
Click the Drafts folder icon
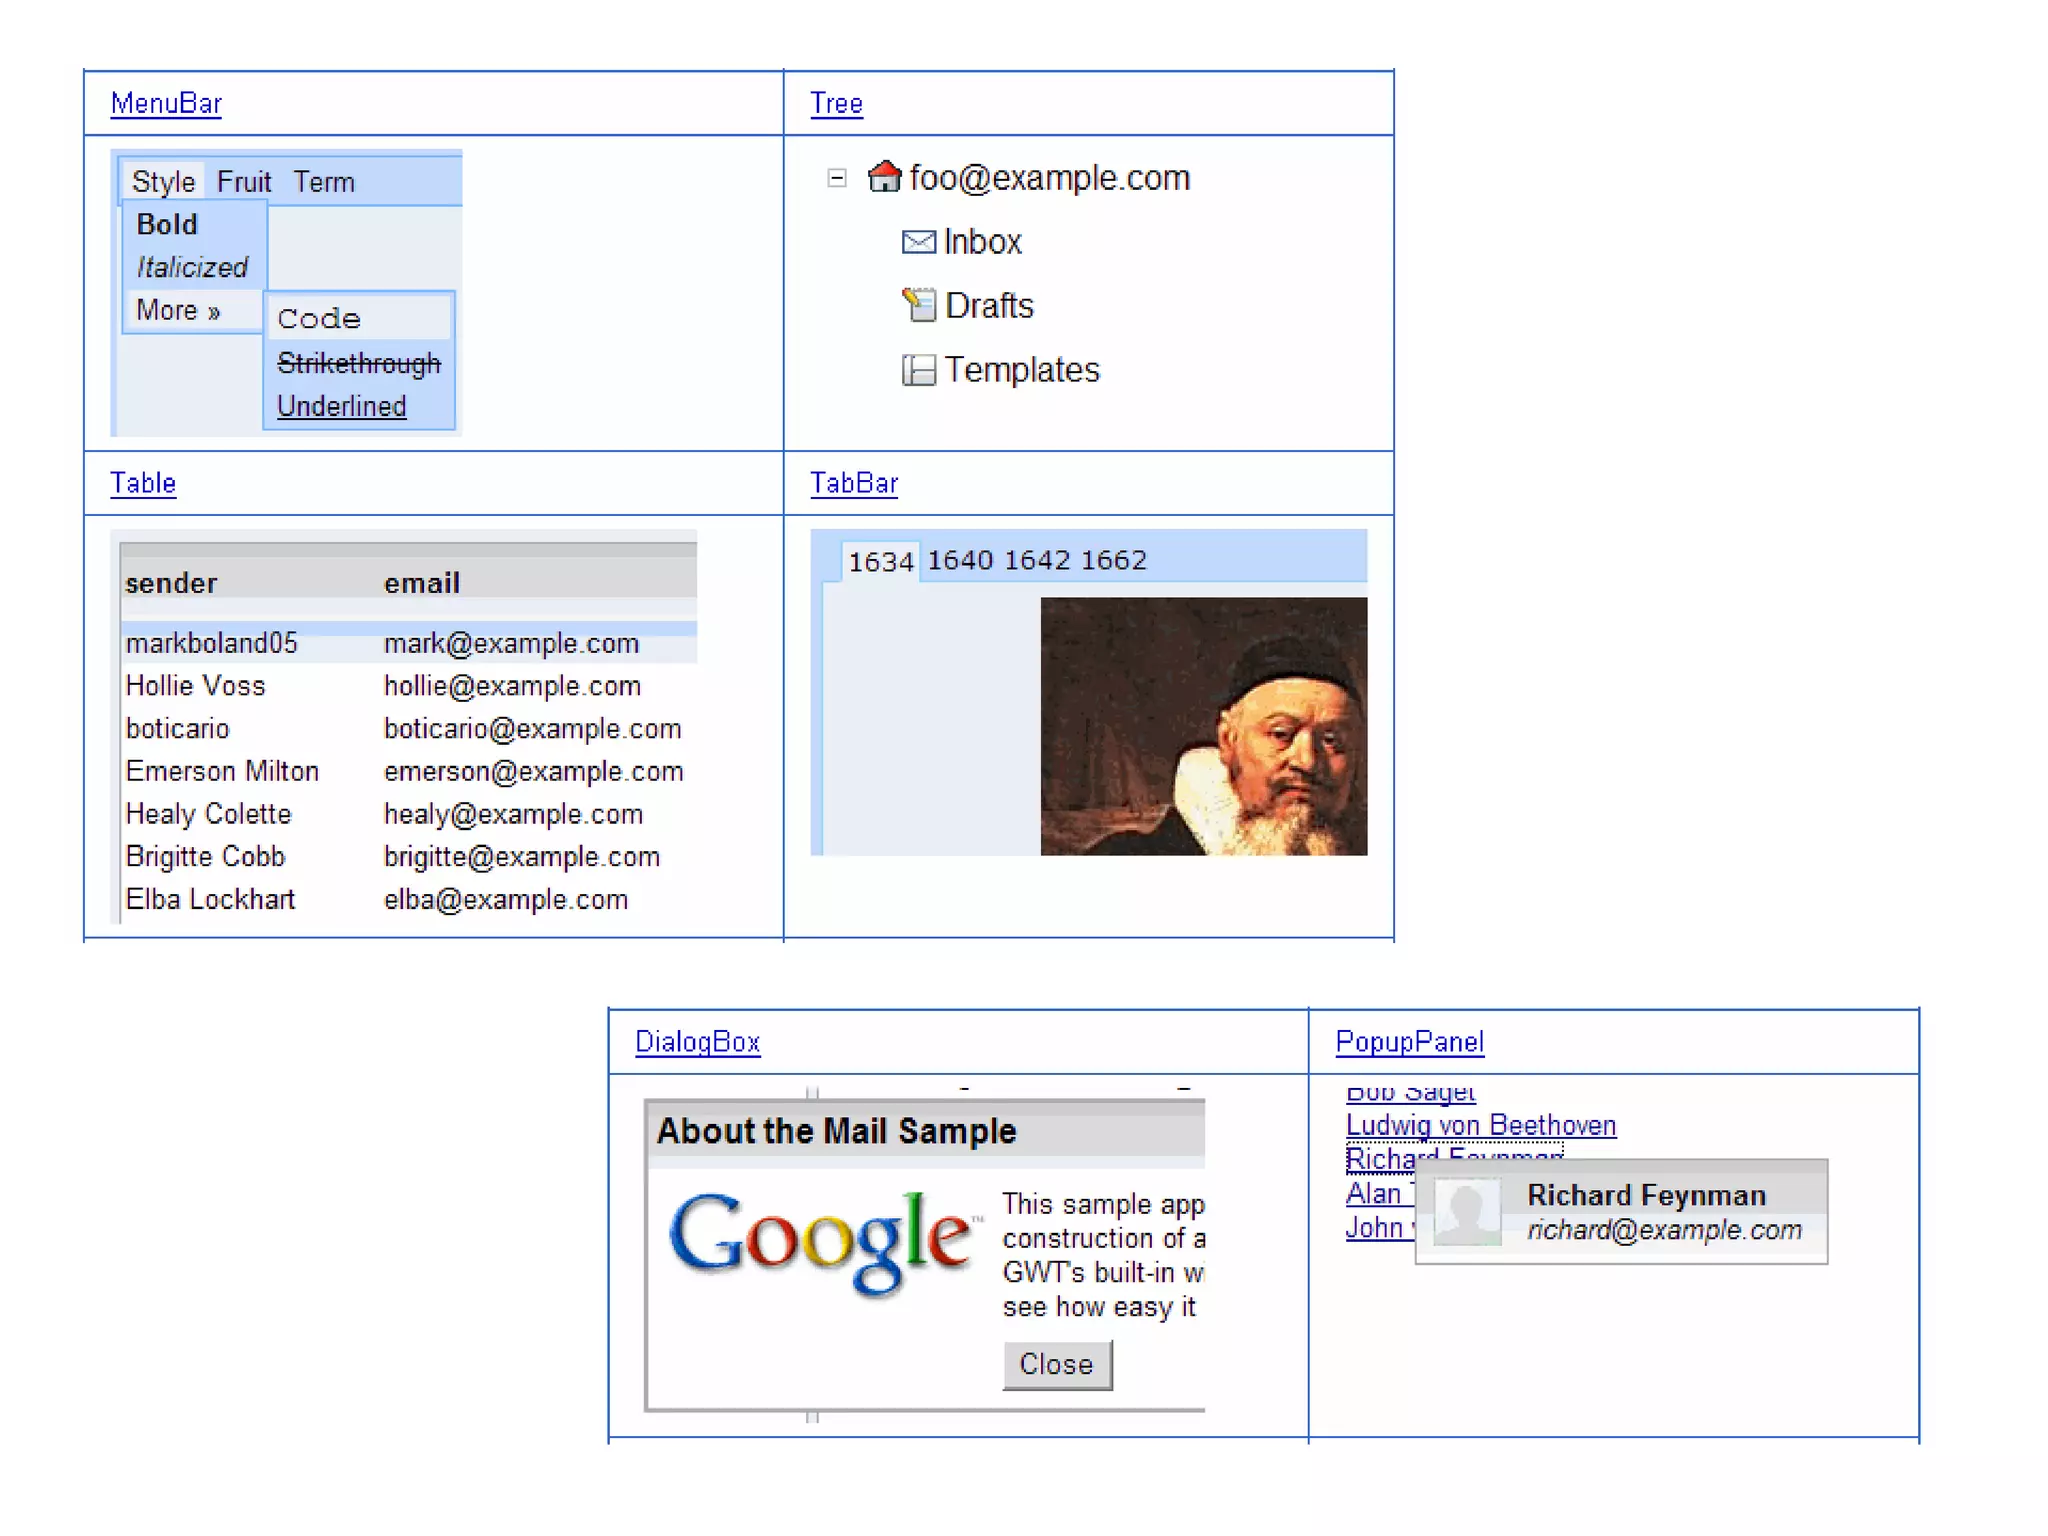(x=918, y=305)
